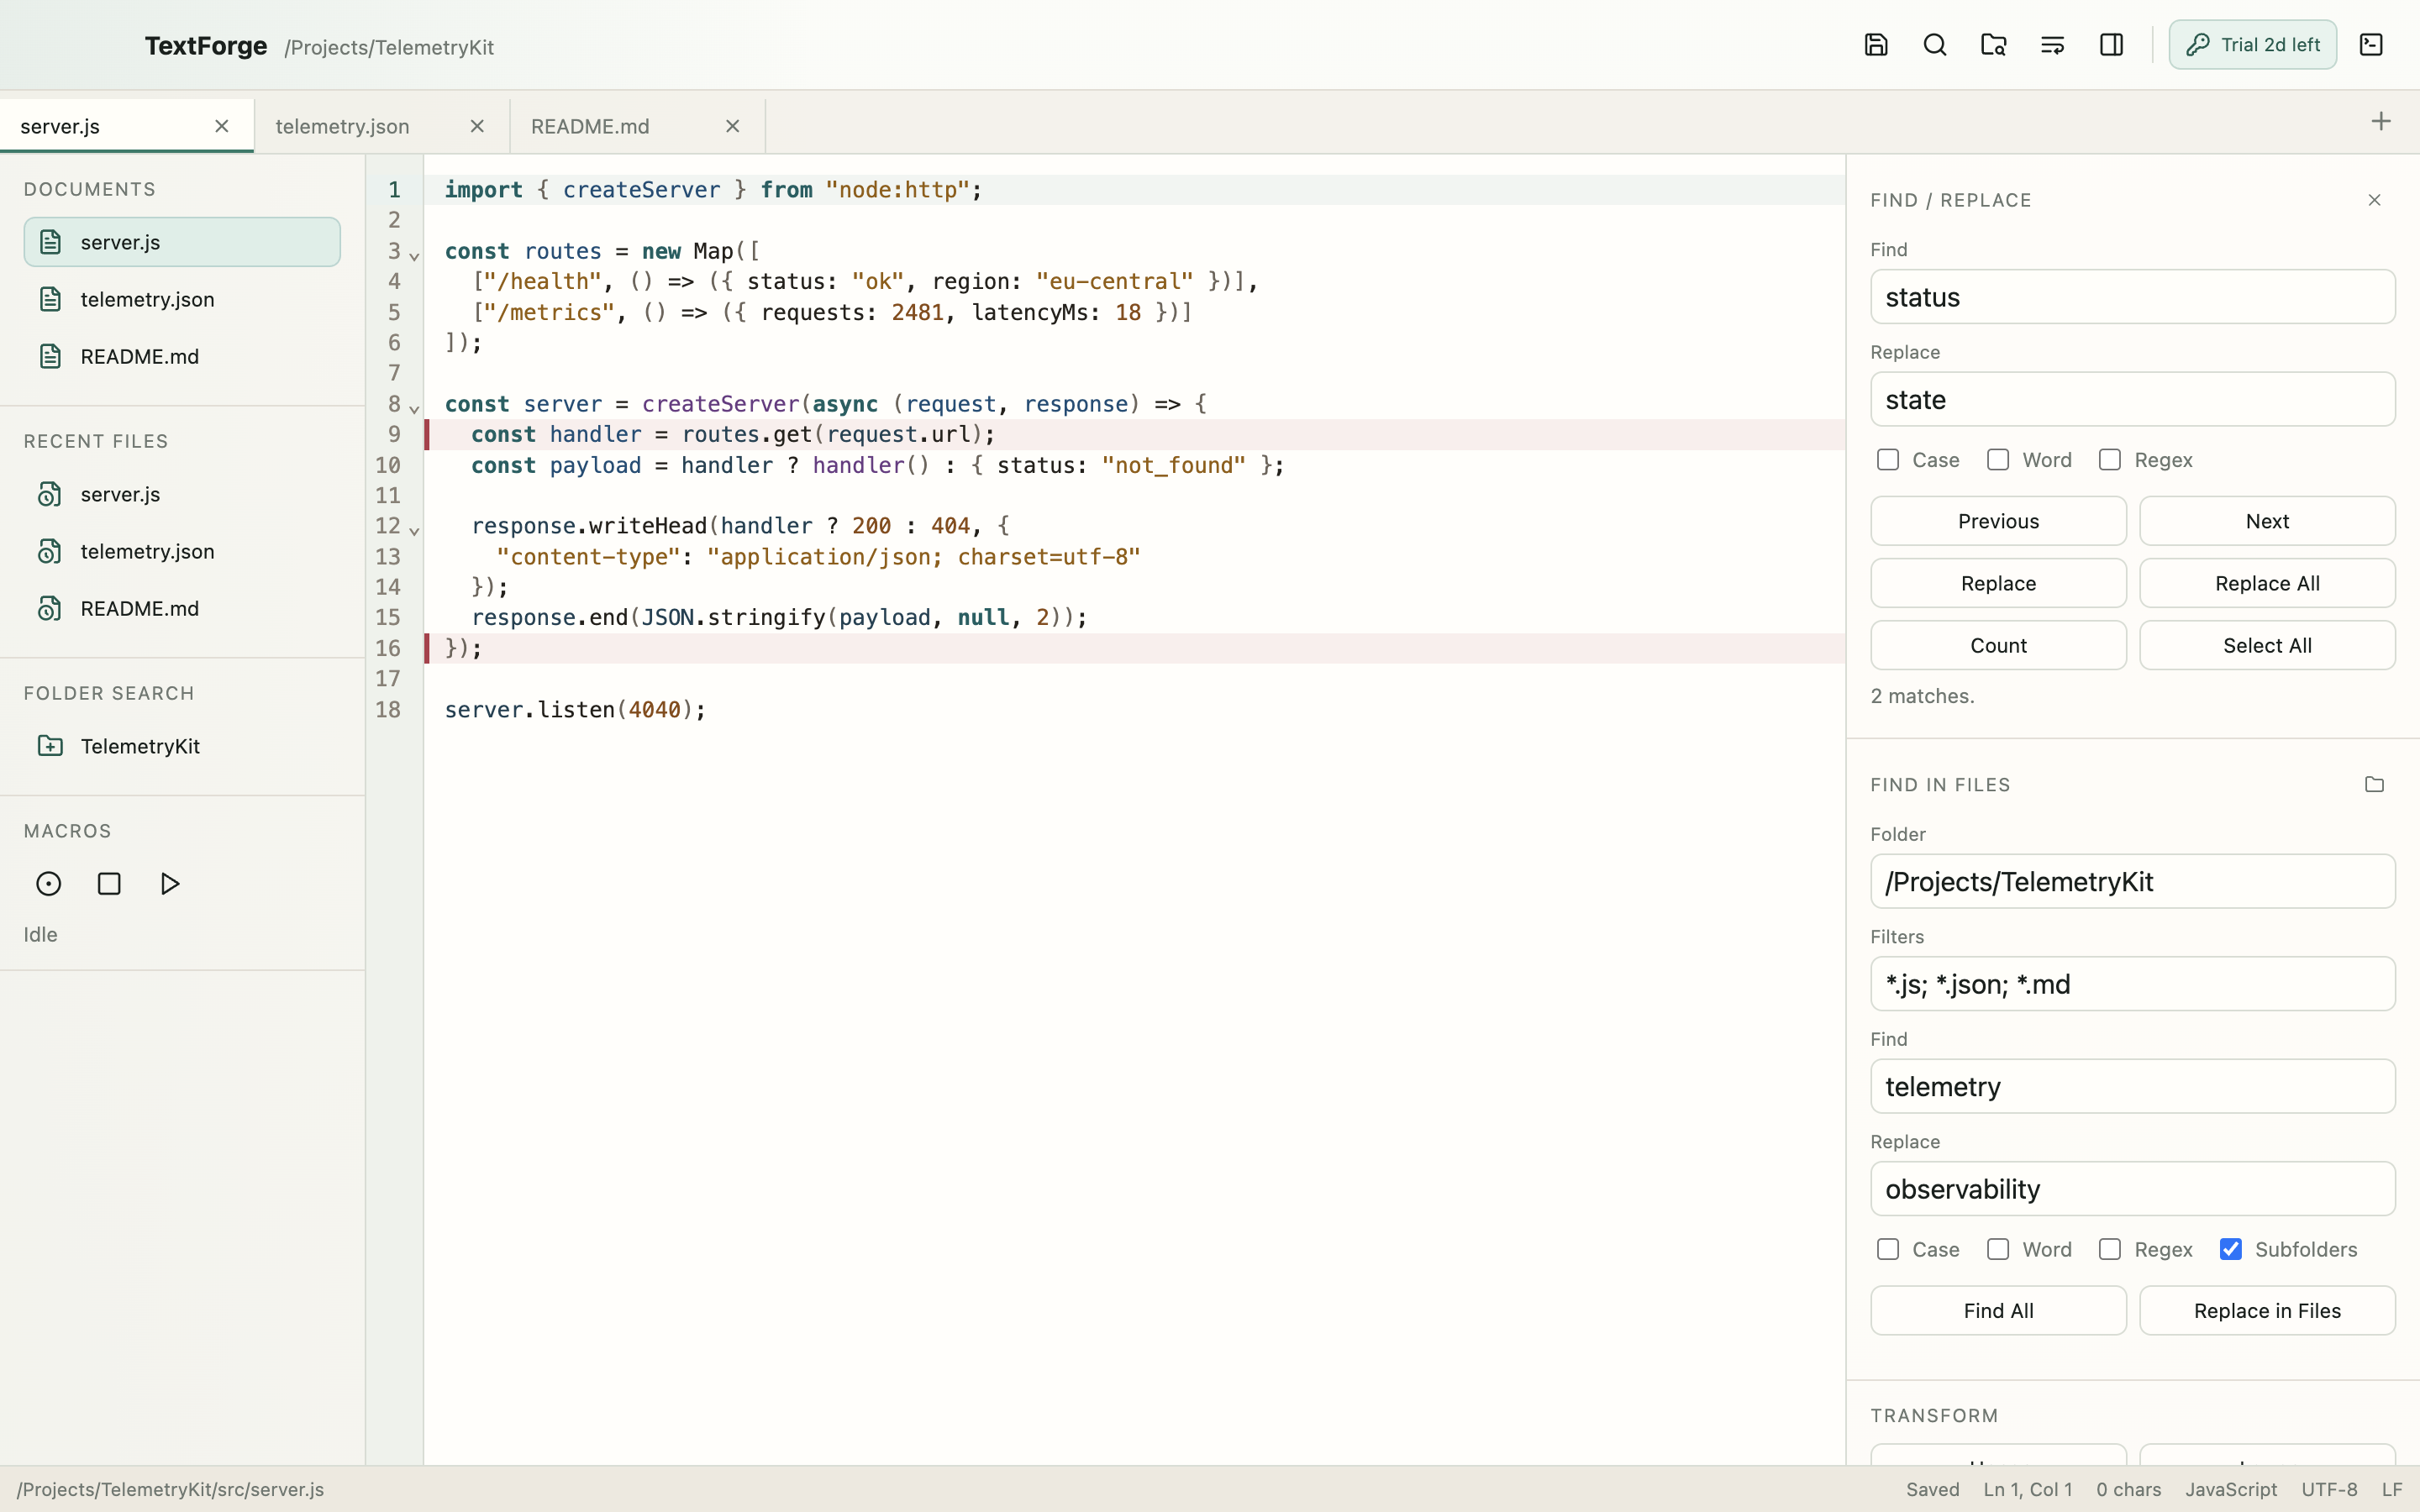Click line number 9 in gutter
The width and height of the screenshot is (2420, 1512).
tap(394, 435)
